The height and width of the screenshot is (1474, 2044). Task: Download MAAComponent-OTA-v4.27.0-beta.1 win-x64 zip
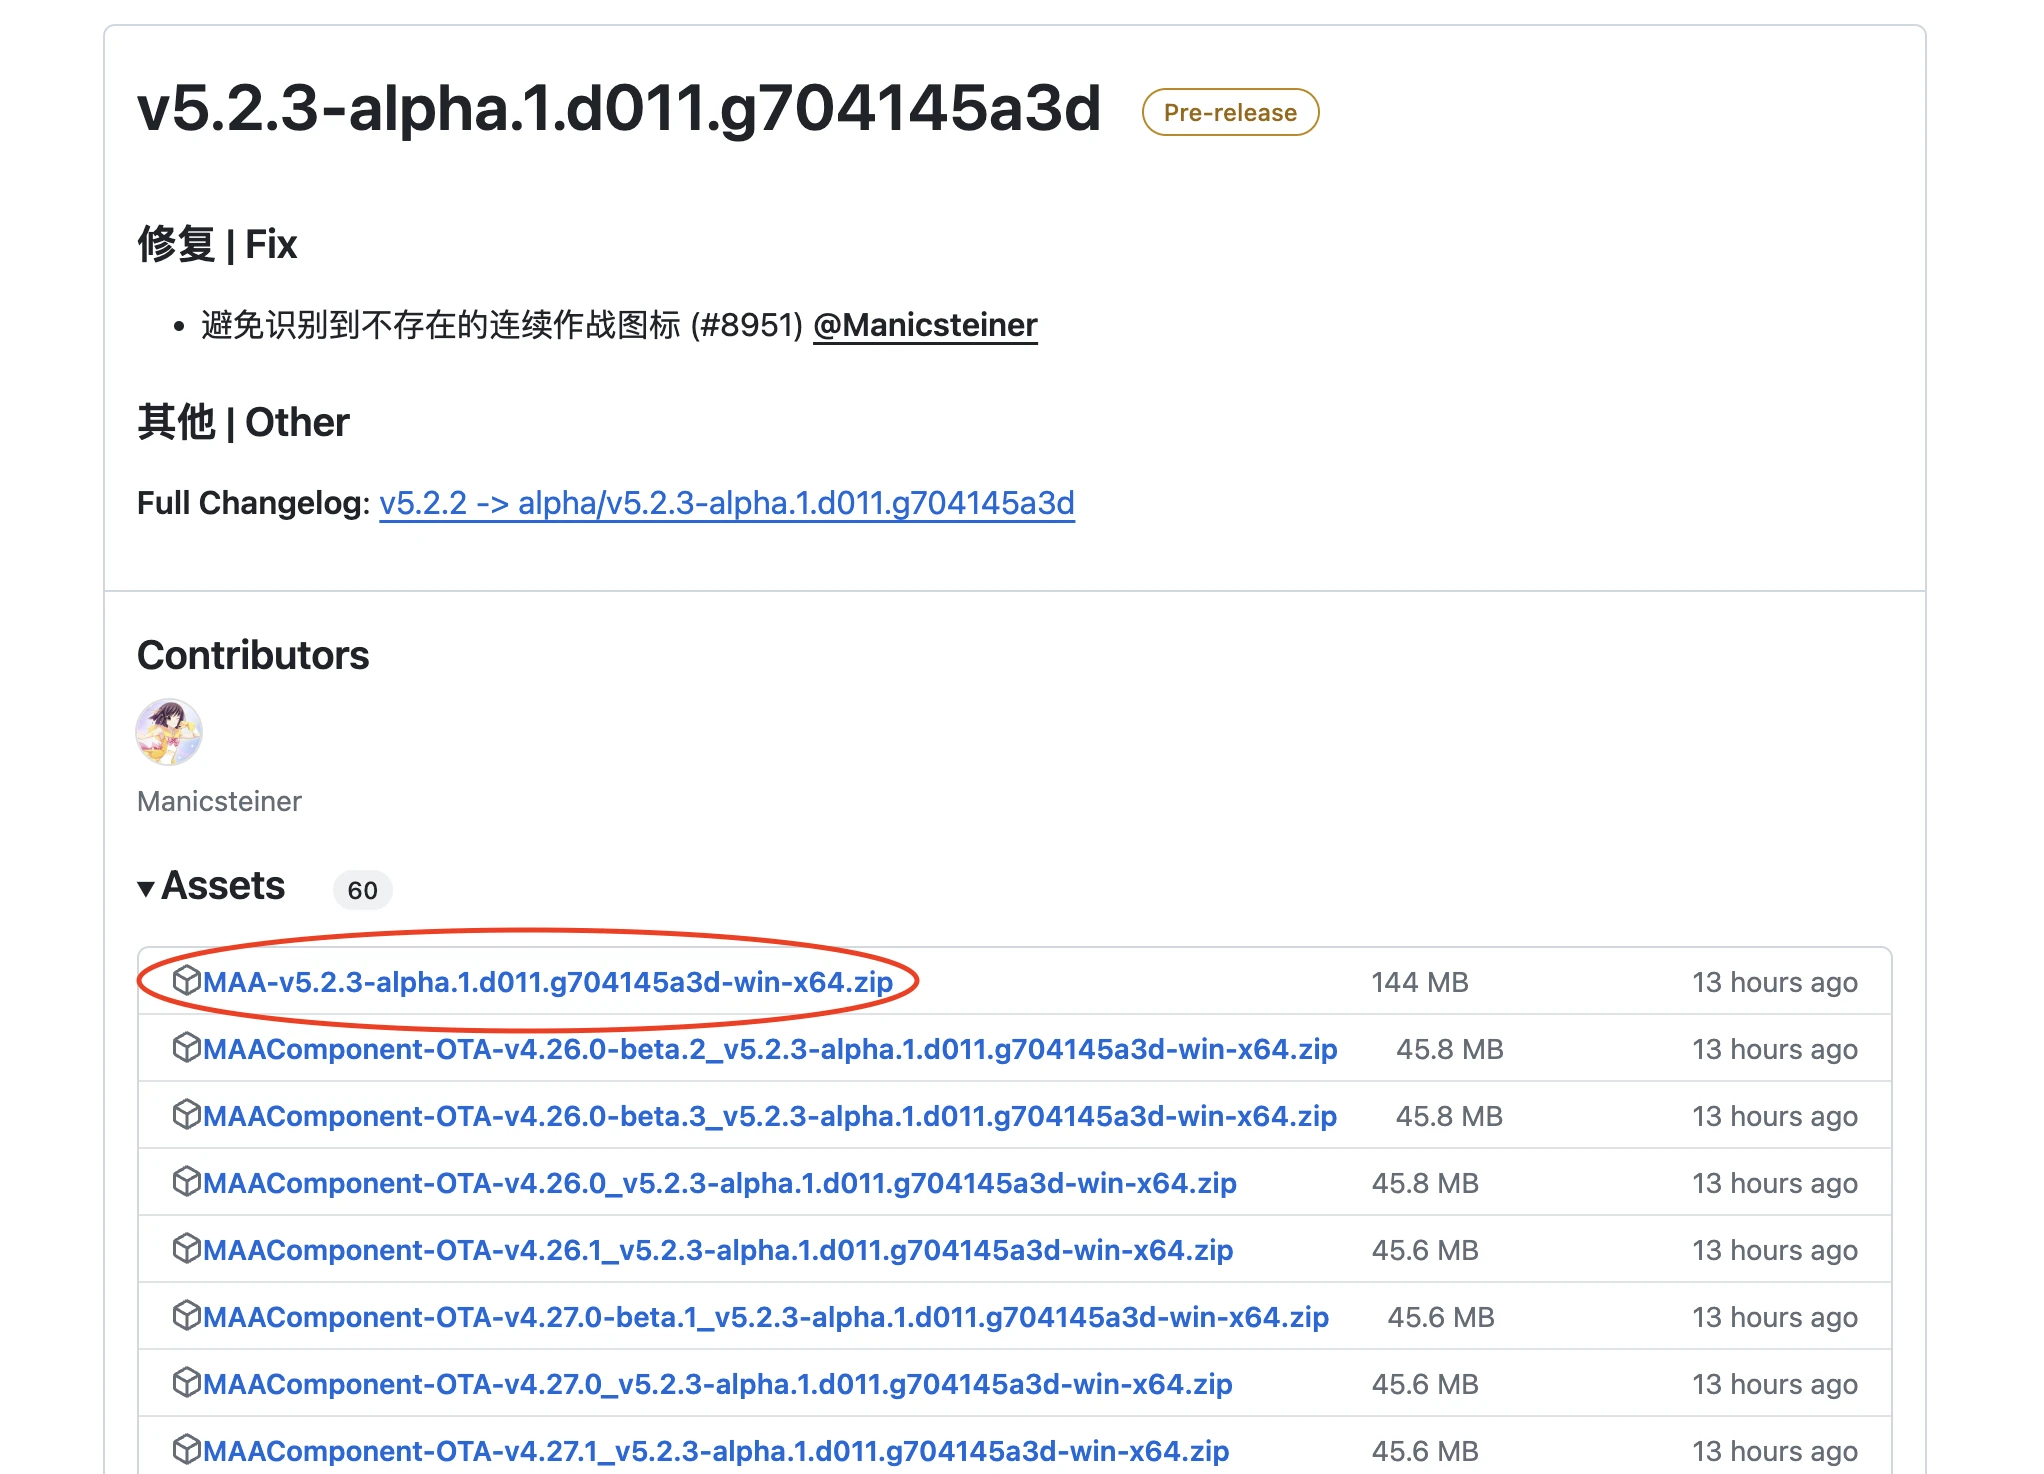coord(766,1317)
